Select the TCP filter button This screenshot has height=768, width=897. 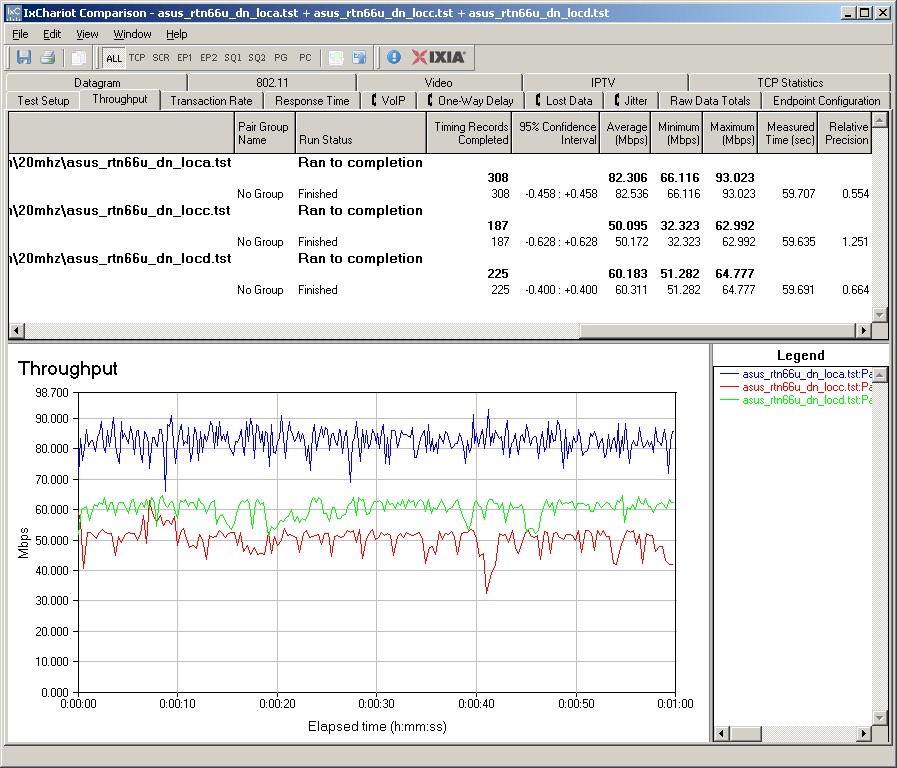pos(137,58)
